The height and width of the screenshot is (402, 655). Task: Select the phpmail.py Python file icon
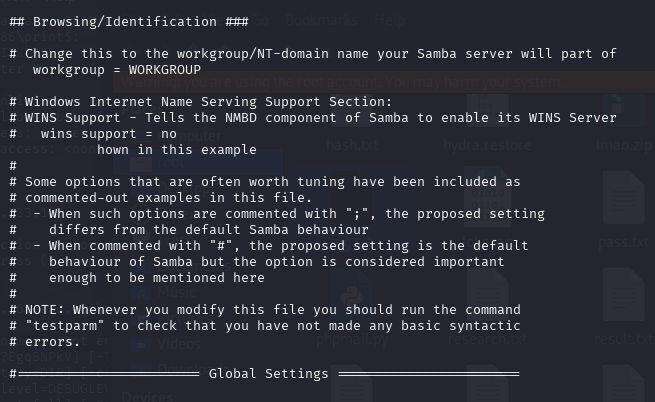point(352,299)
